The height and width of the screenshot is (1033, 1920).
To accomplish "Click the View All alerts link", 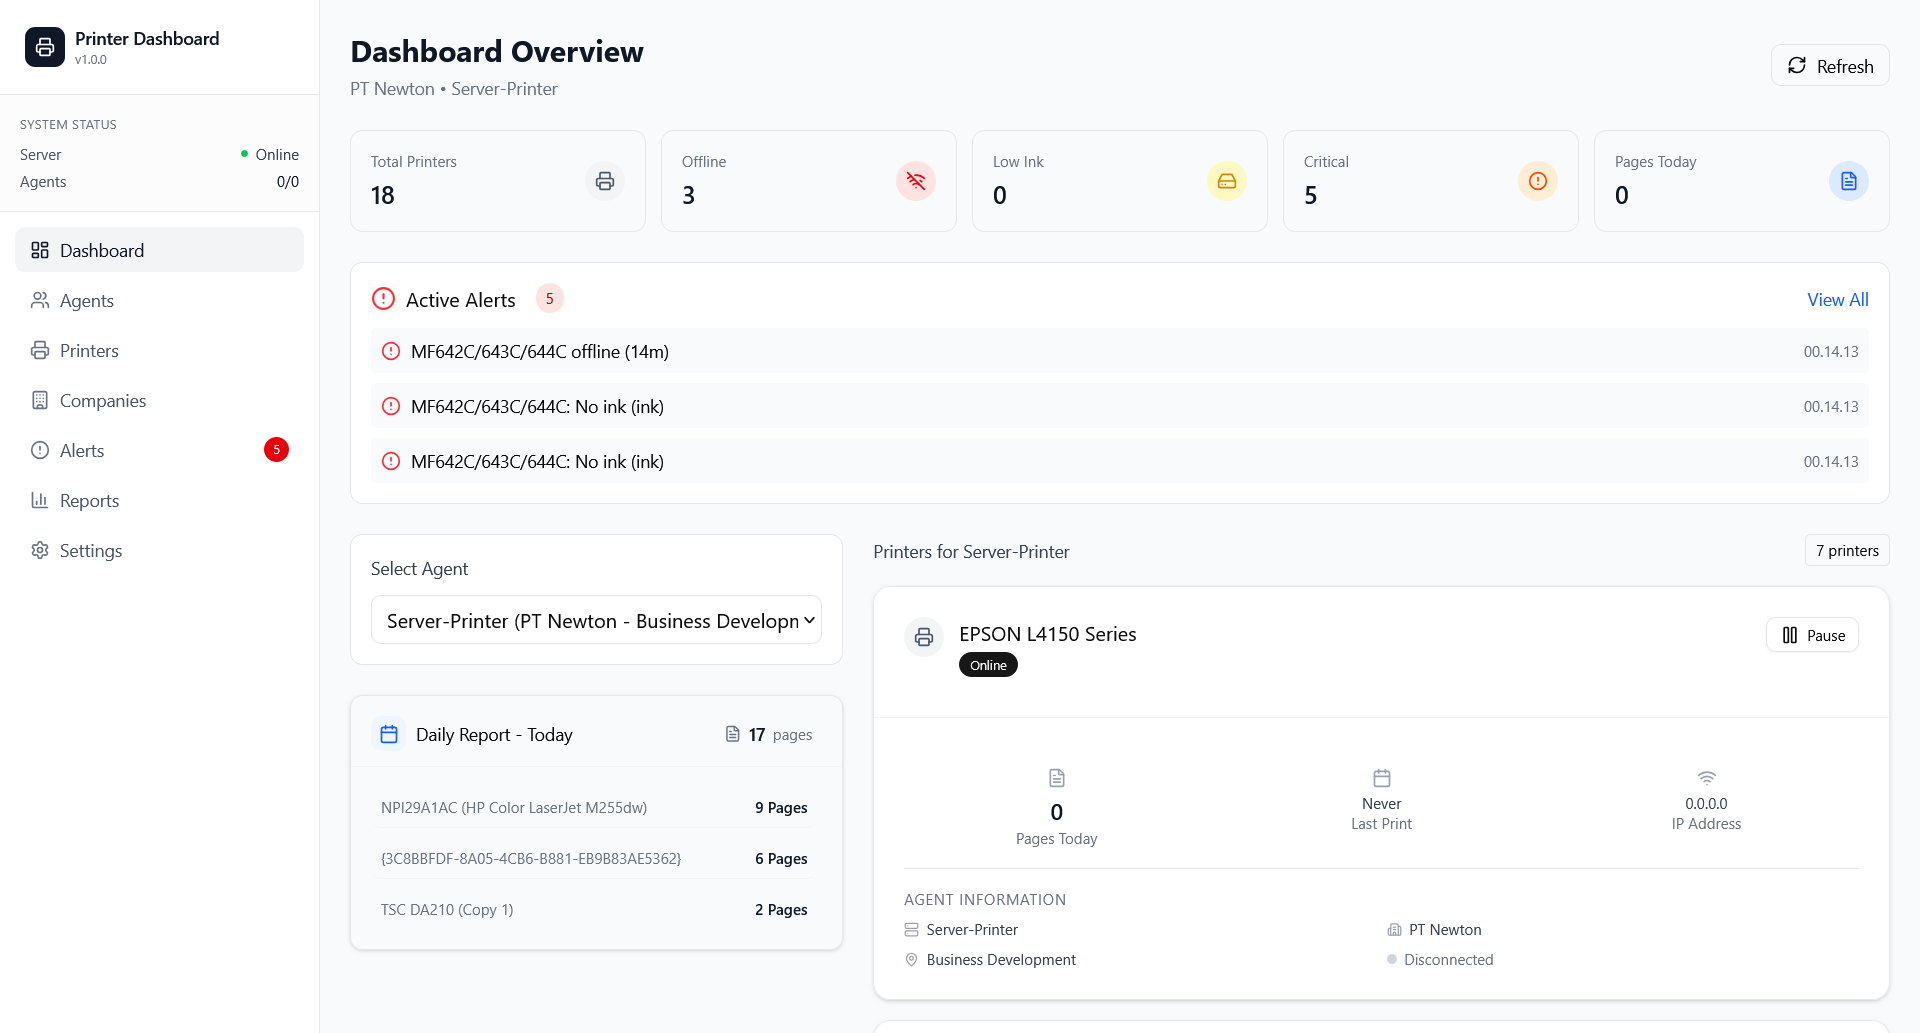I will pos(1837,300).
